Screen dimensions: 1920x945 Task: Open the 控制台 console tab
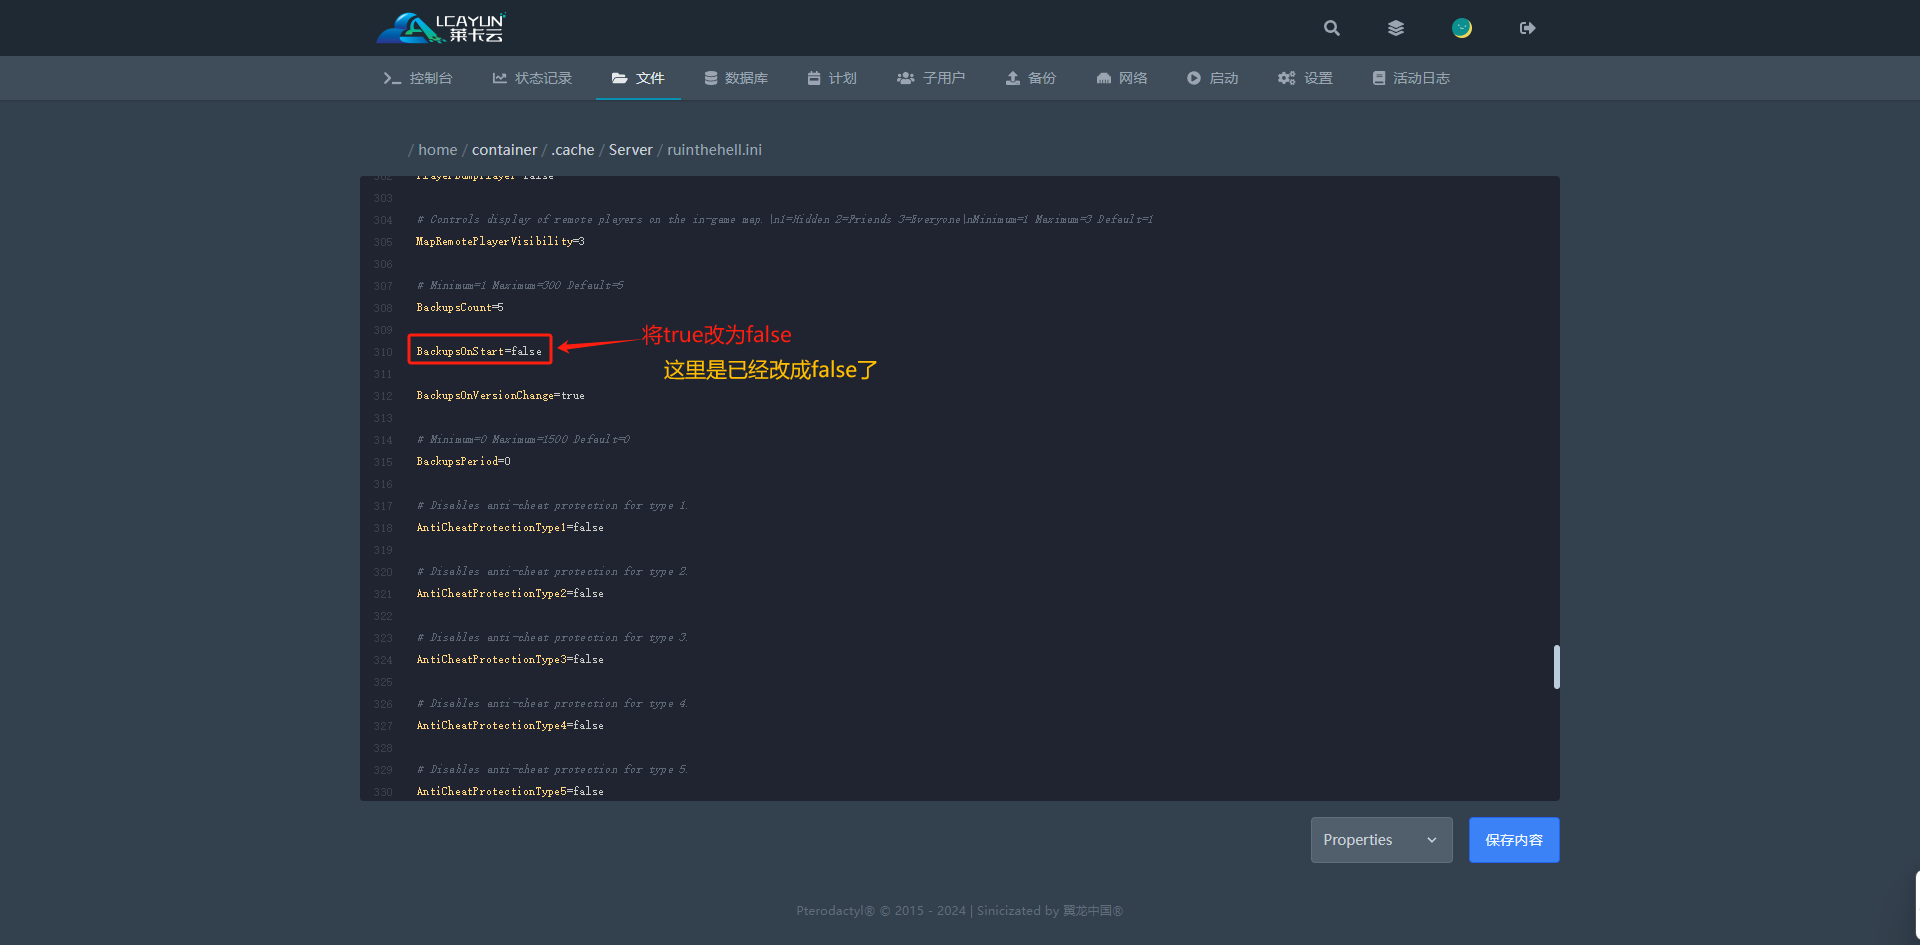point(418,78)
